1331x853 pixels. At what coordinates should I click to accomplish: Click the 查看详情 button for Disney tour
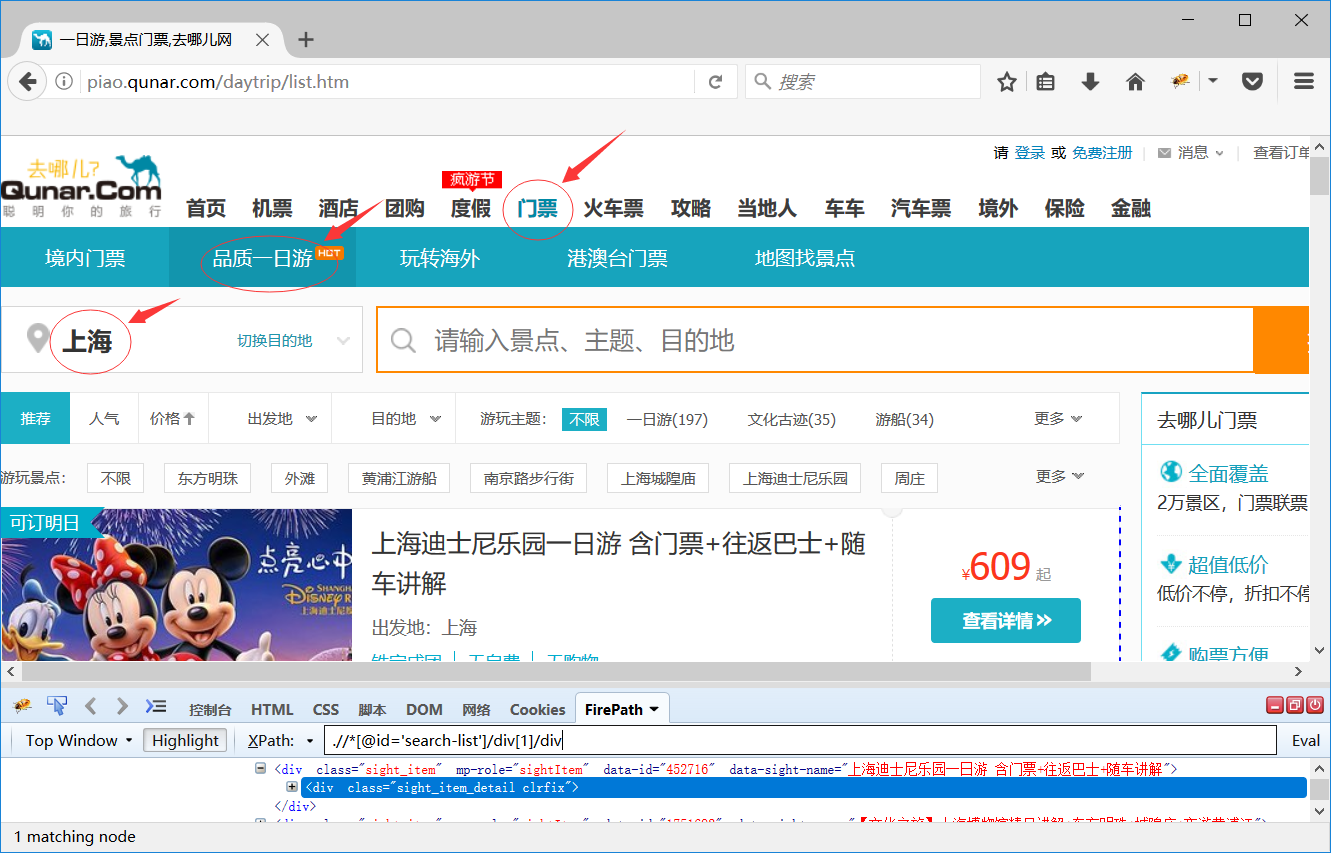point(1006,620)
